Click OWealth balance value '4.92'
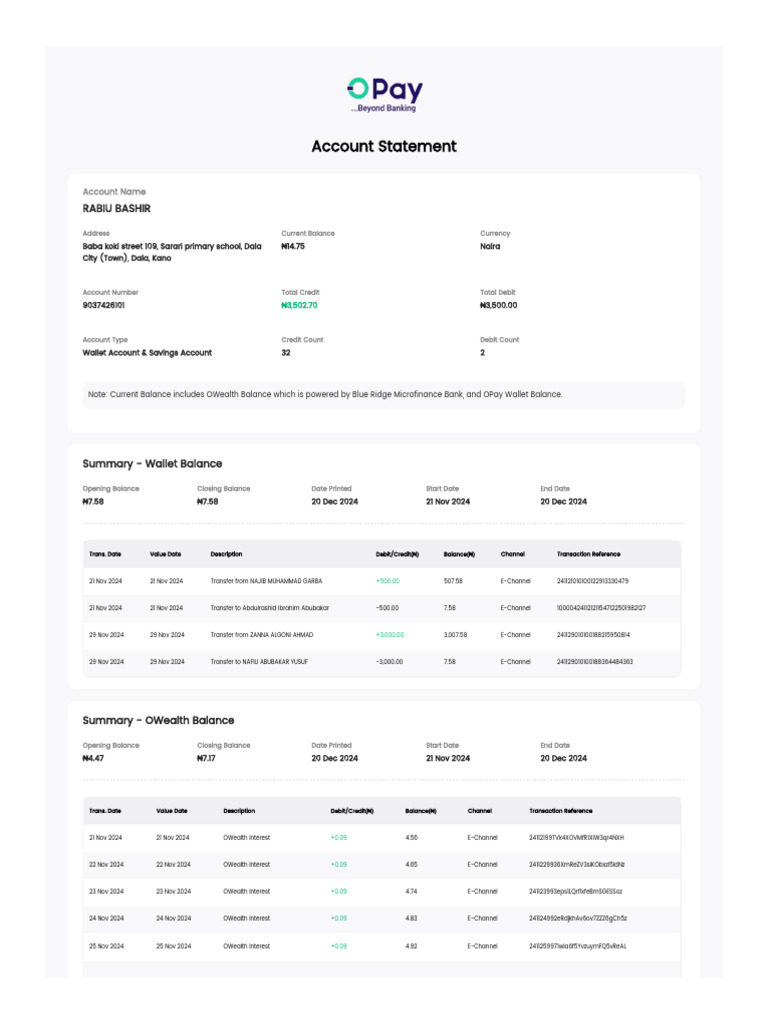Viewport: 768px width, 1024px height. click(x=411, y=946)
